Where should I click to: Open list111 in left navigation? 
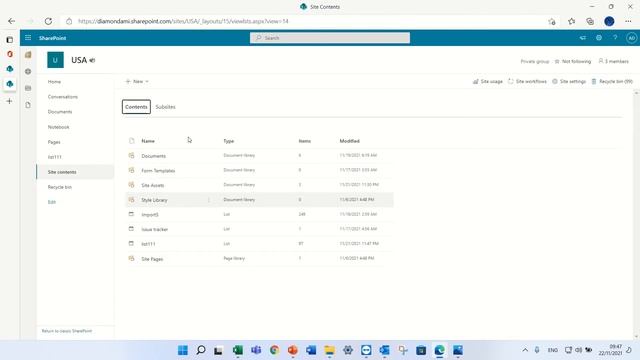click(x=55, y=157)
